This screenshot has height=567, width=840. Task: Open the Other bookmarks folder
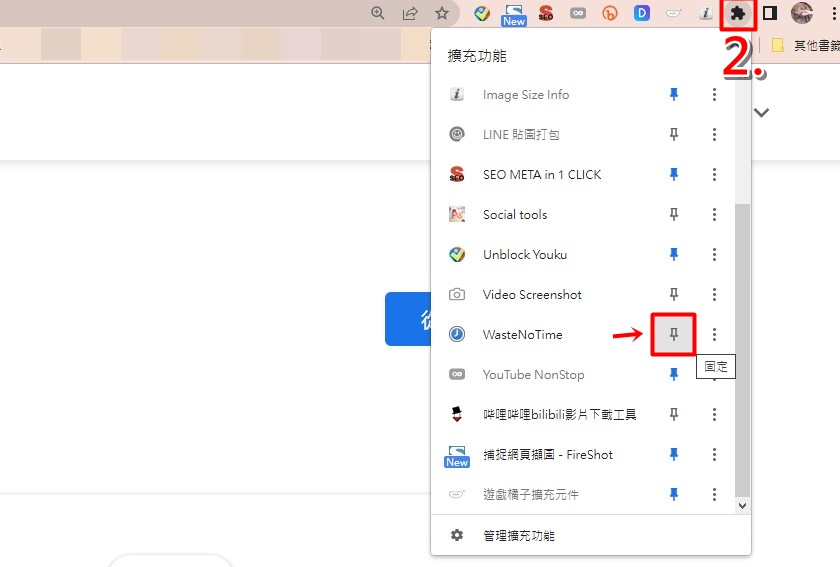(805, 46)
